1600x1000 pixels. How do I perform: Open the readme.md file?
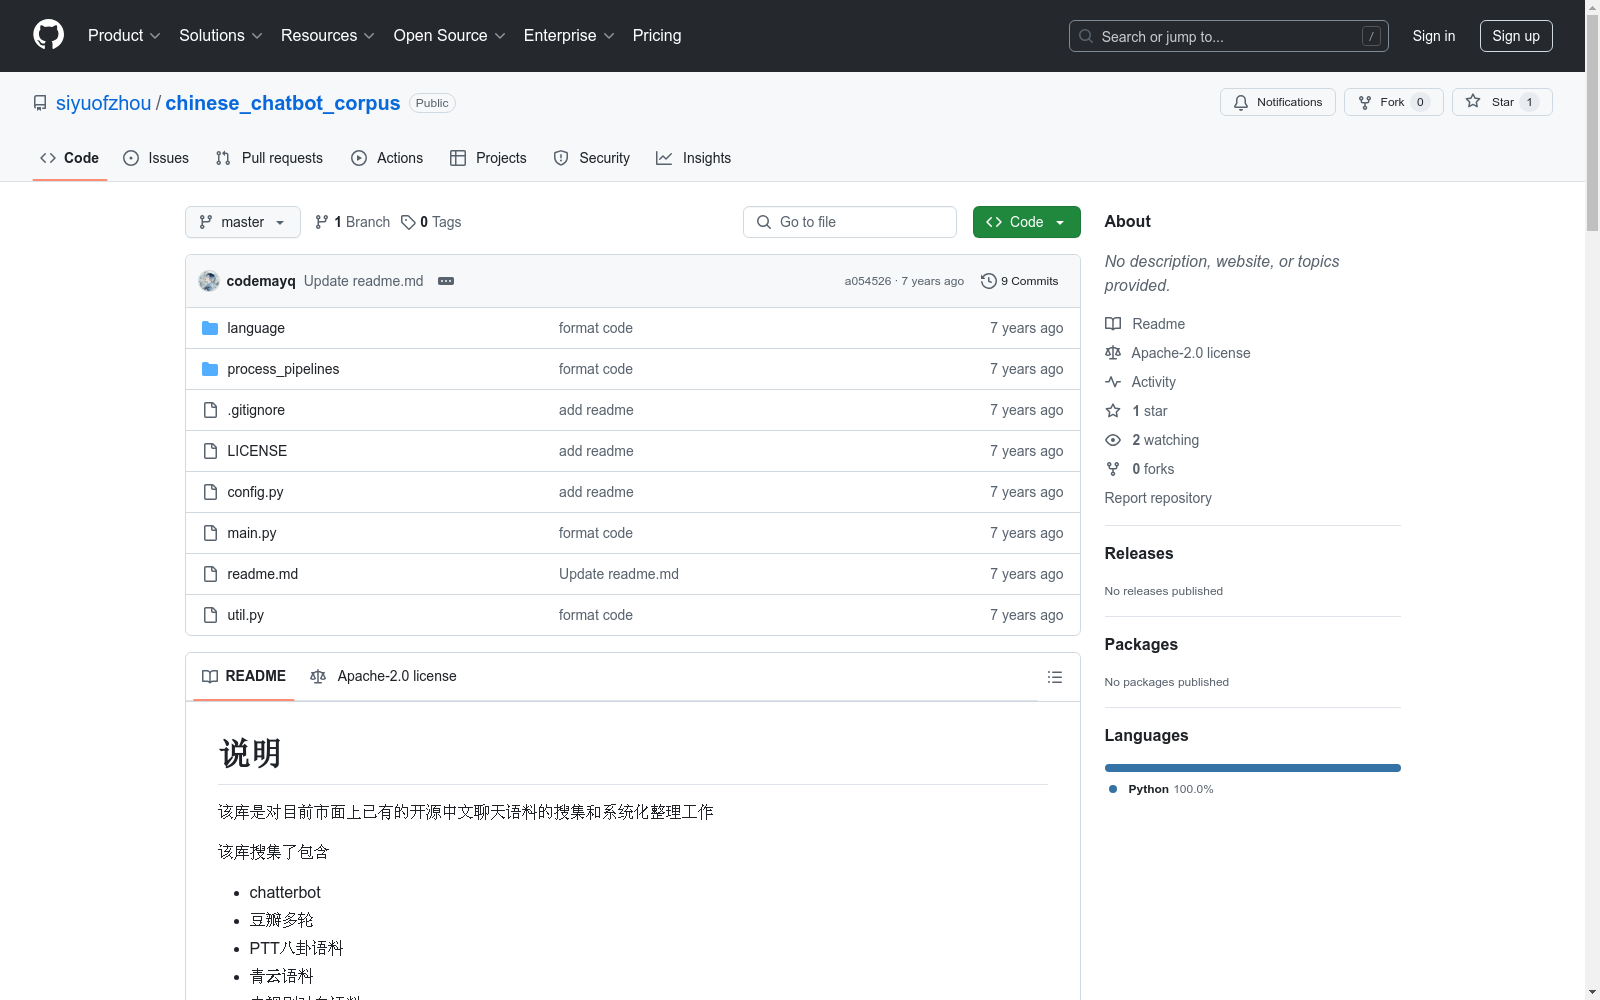pyautogui.click(x=262, y=574)
